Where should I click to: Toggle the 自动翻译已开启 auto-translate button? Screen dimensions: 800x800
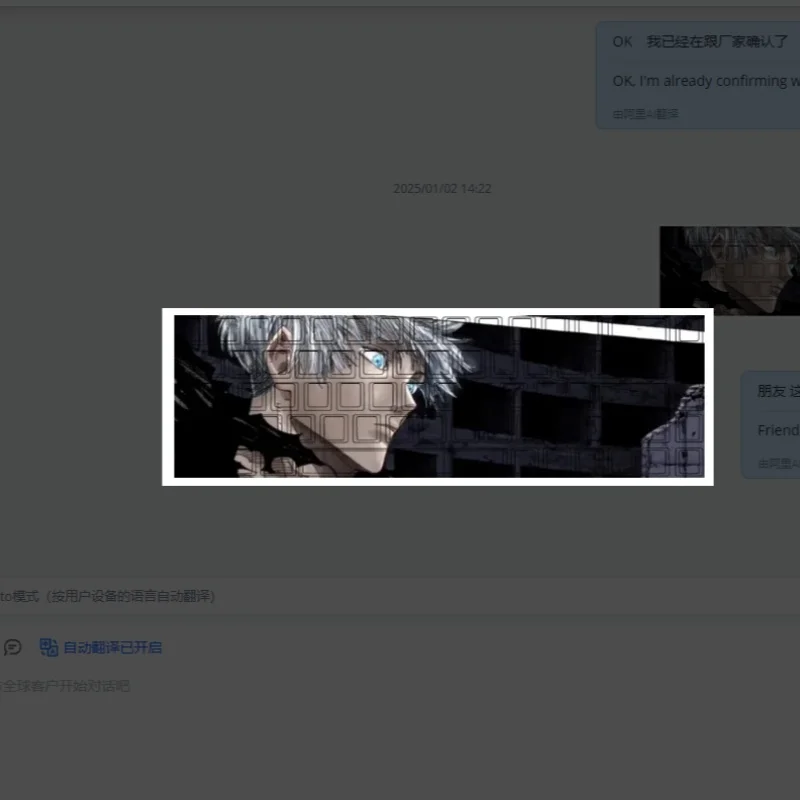coord(101,647)
